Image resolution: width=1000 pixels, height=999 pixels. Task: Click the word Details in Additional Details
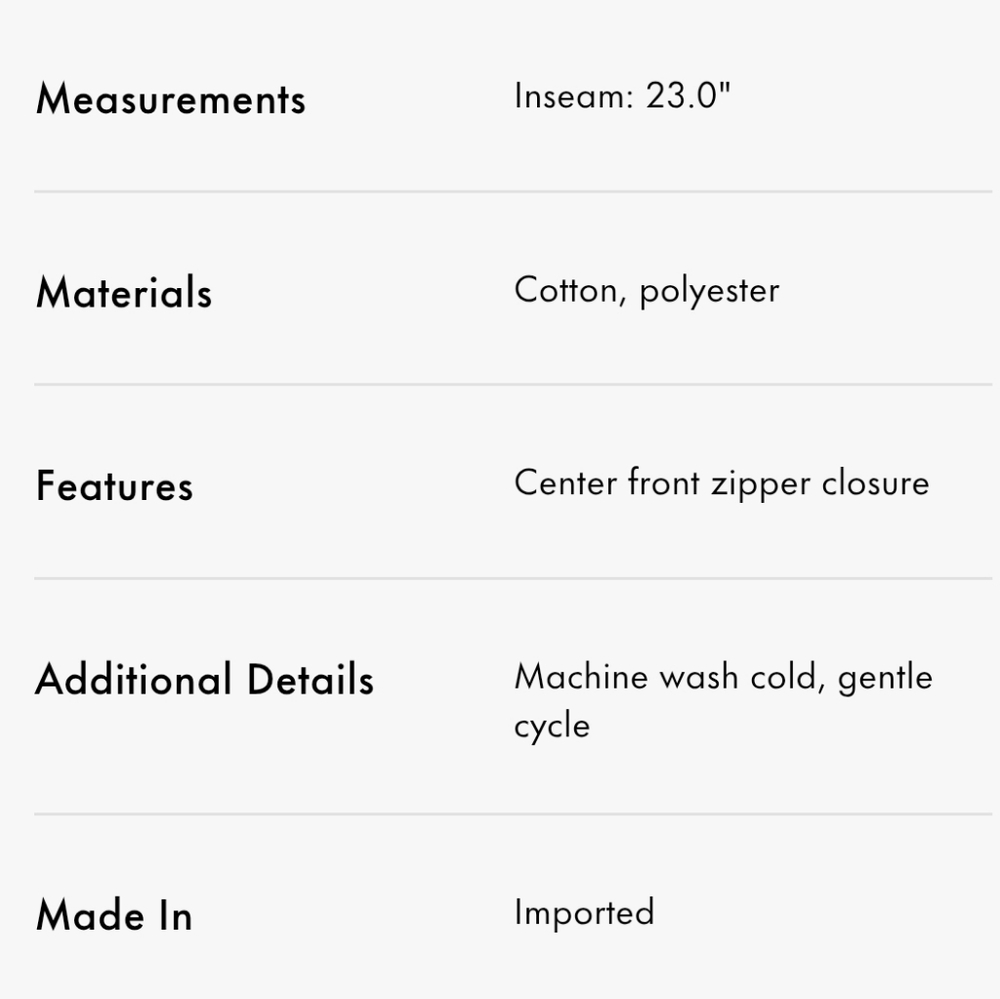[x=310, y=679]
